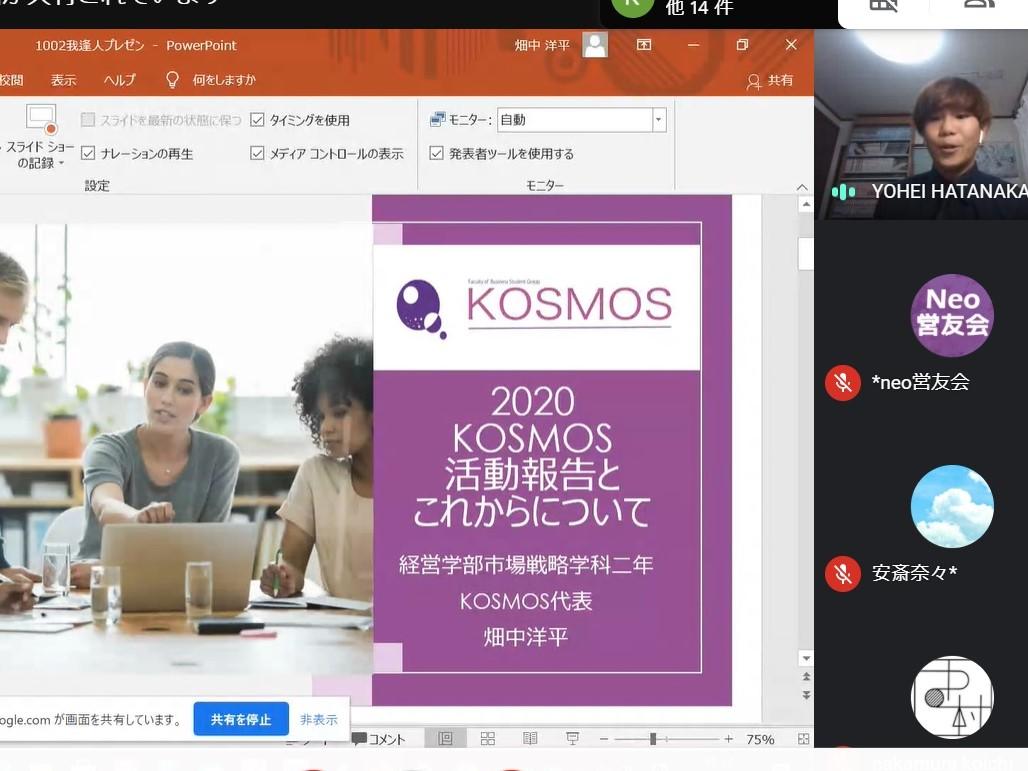The height and width of the screenshot is (771, 1028).
Task: Click the 非表示 link
Action: click(319, 719)
